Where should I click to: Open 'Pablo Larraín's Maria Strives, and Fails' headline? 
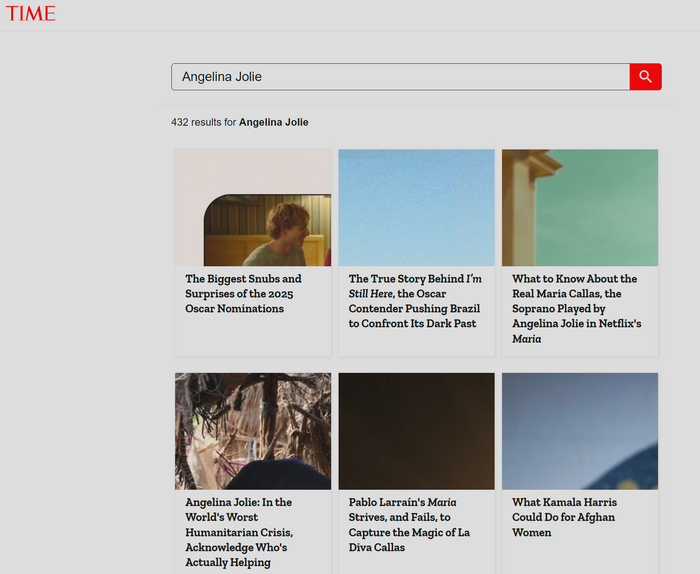coord(409,524)
